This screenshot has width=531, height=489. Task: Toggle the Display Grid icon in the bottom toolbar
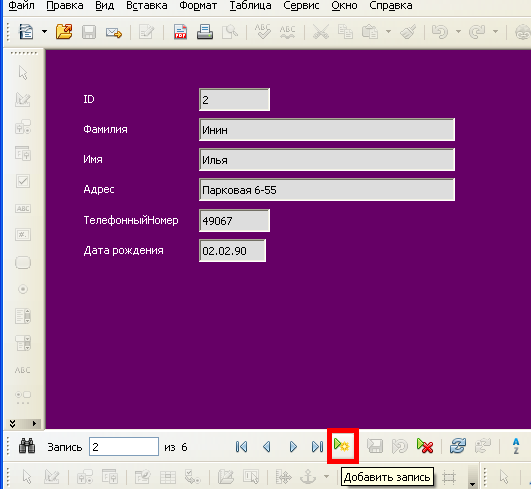coord(449,478)
